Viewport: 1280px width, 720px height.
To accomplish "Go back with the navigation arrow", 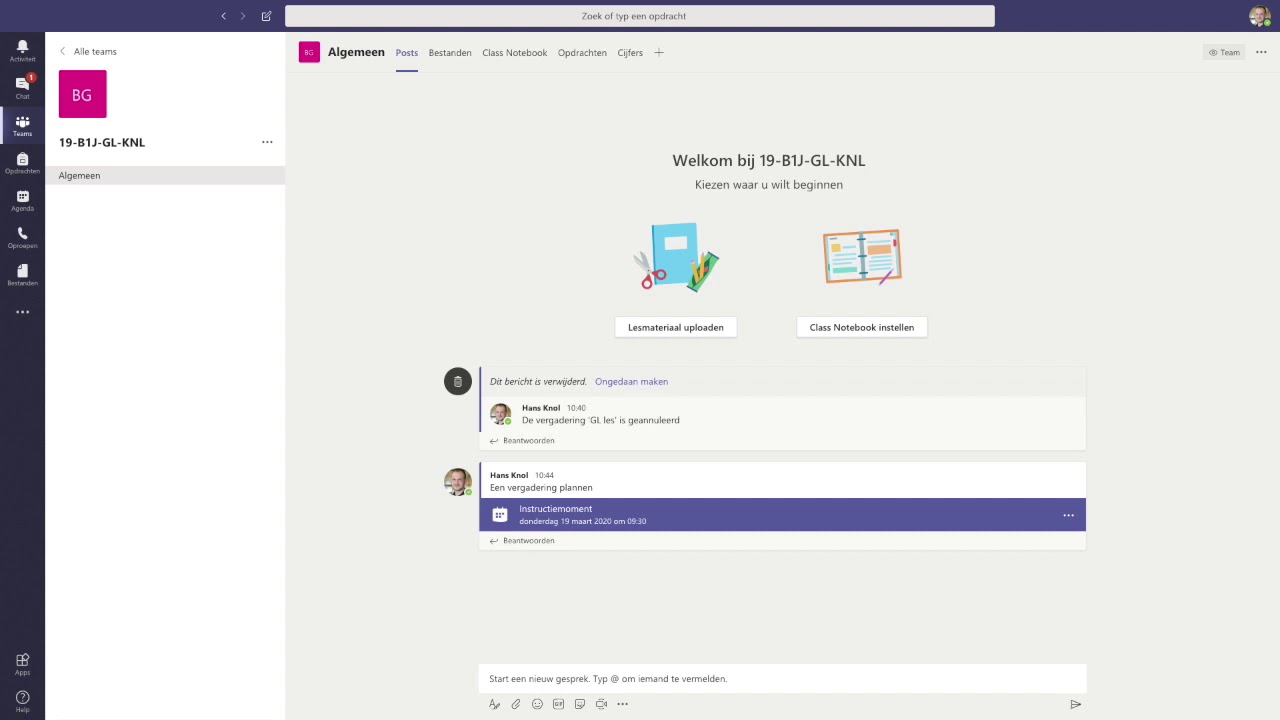I will (x=223, y=16).
